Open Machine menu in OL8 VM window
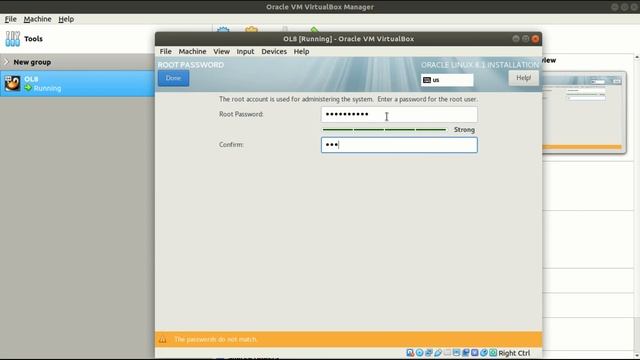640x360 pixels. point(192,51)
